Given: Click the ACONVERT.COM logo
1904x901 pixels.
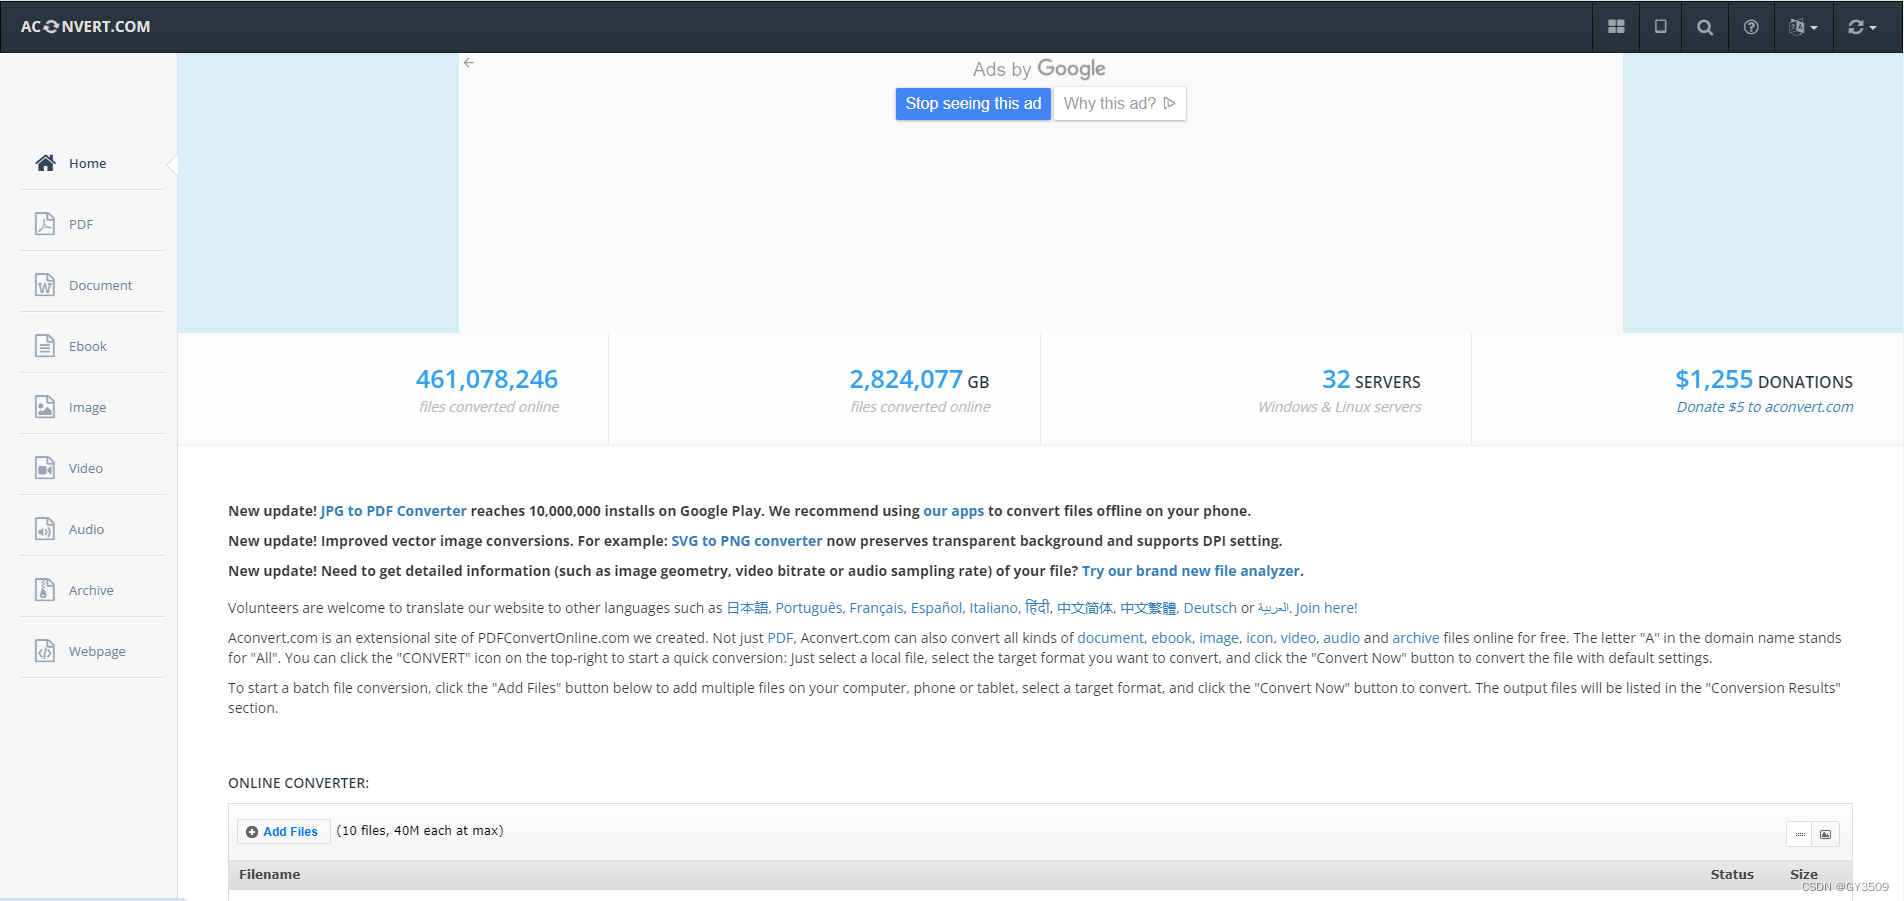Looking at the screenshot, I should [x=86, y=27].
